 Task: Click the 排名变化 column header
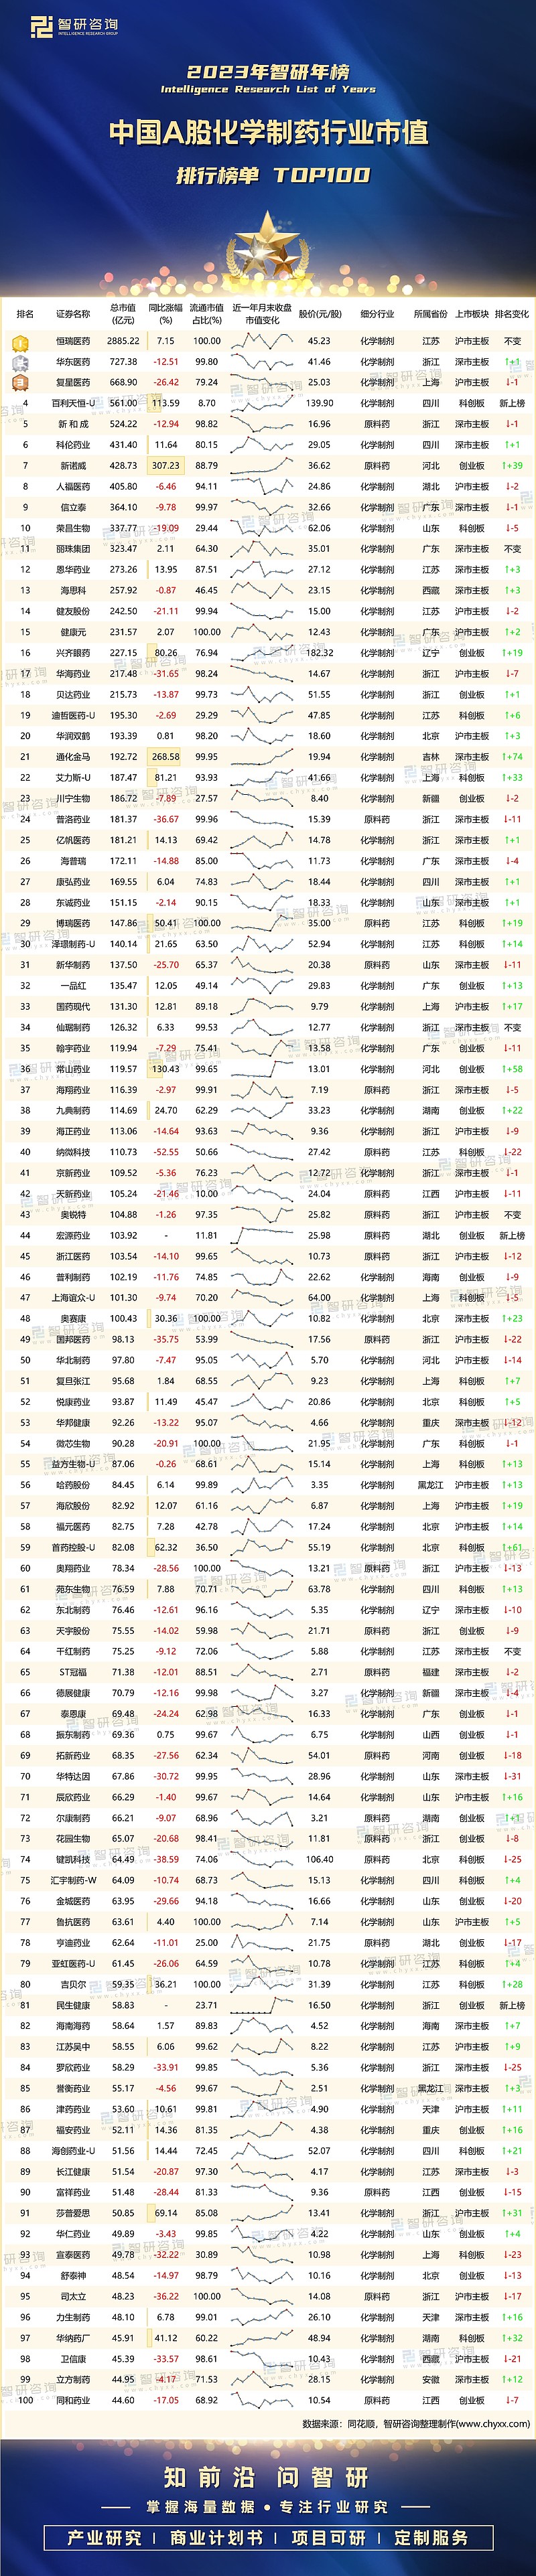[512, 314]
